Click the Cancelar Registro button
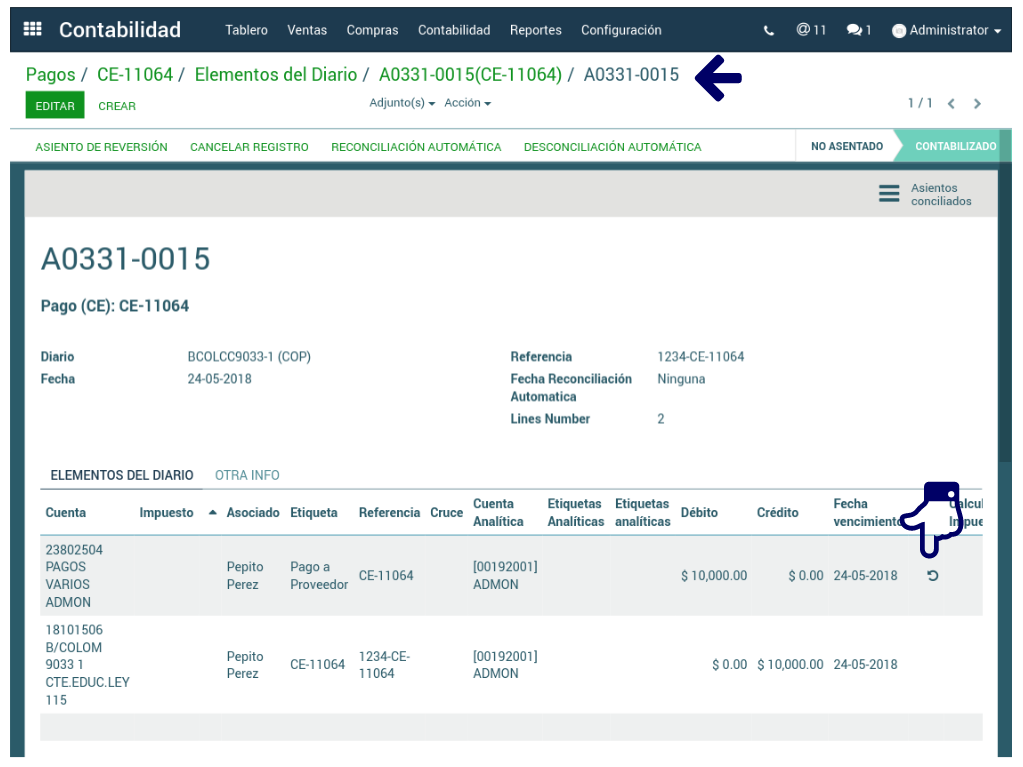 pos(249,147)
